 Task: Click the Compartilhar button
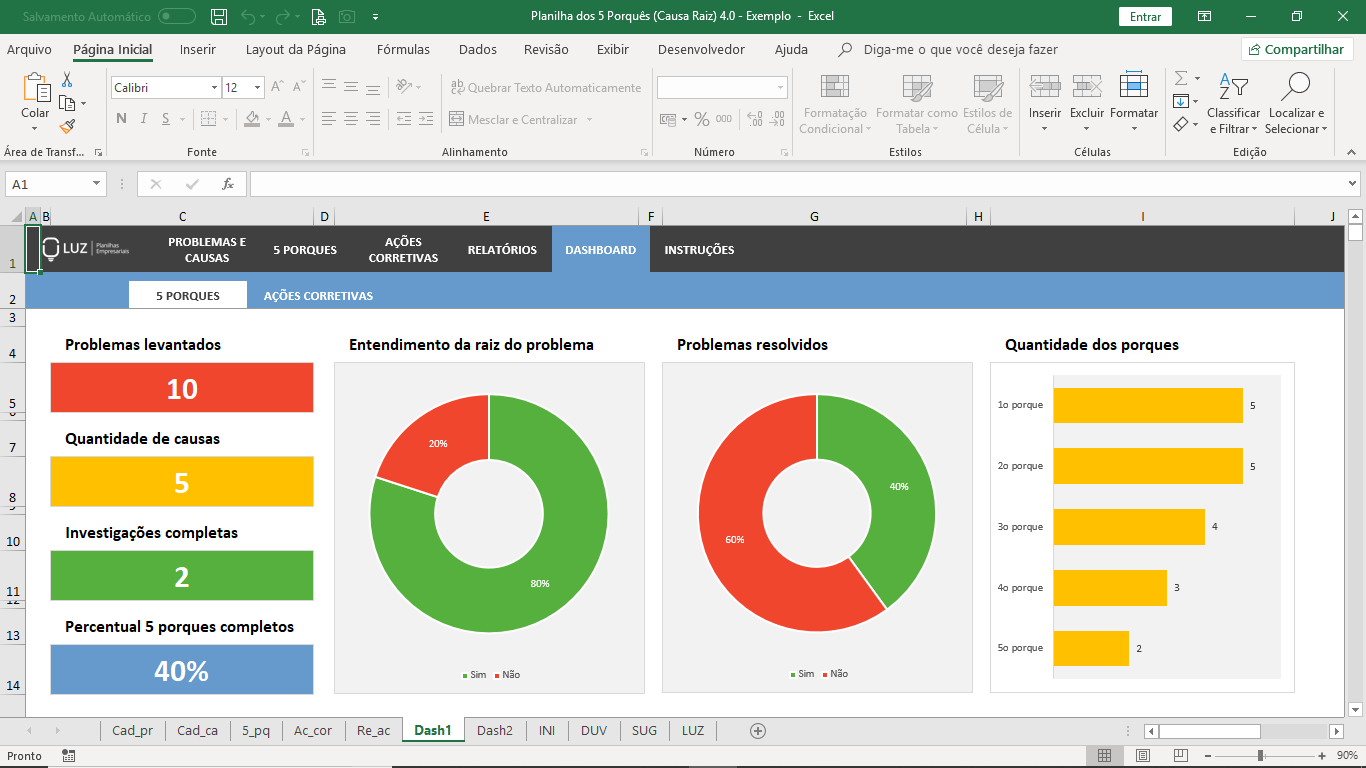1297,49
